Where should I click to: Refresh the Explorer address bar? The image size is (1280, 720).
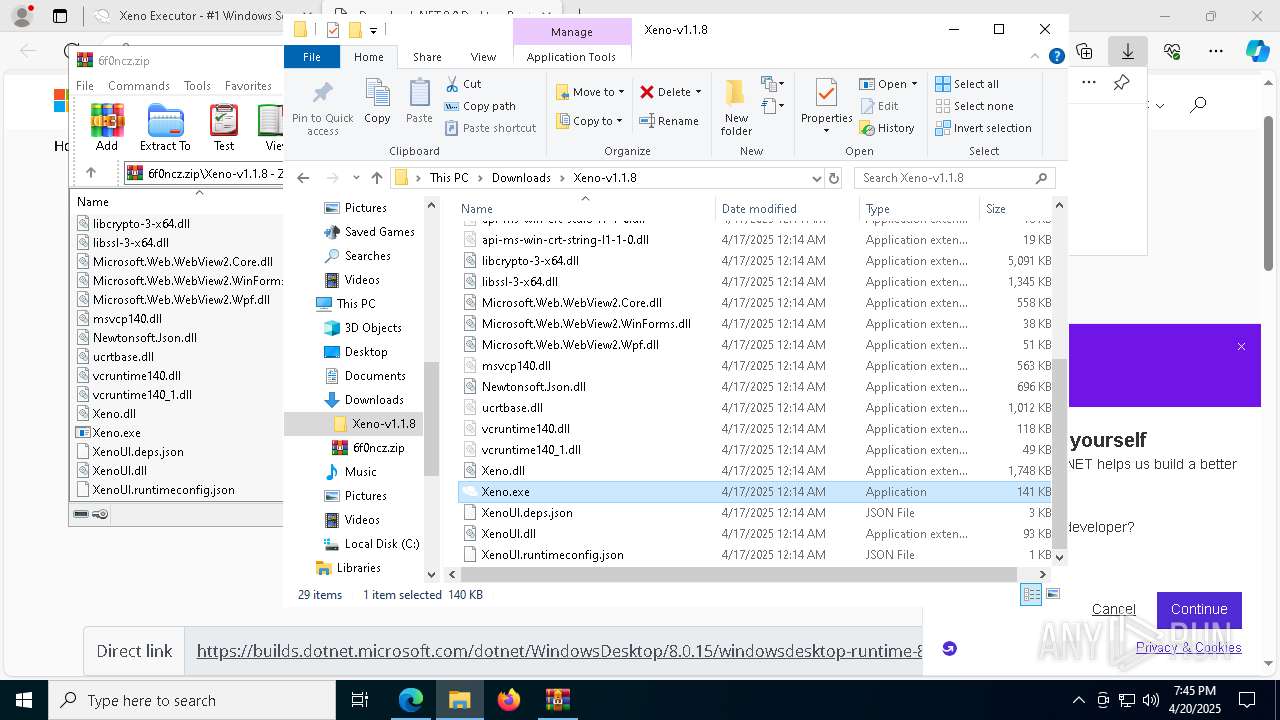tap(833, 178)
